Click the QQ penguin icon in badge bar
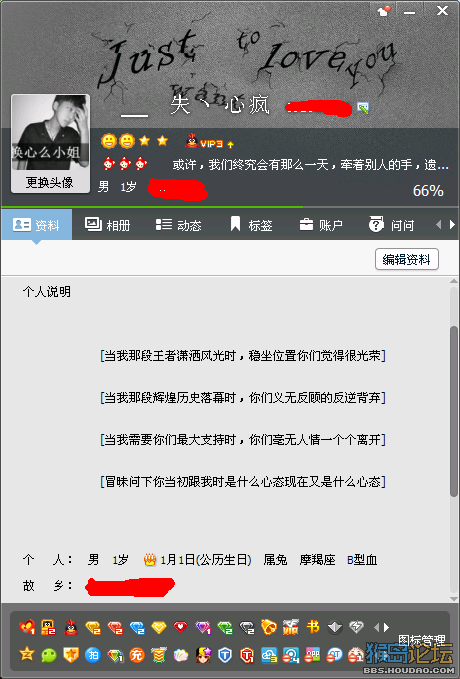460x679 pixels. pos(71,627)
